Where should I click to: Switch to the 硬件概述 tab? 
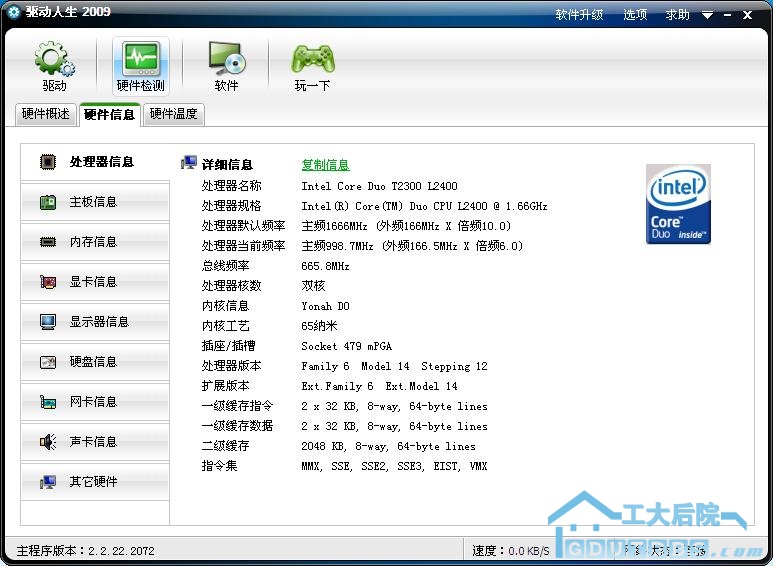[46, 114]
